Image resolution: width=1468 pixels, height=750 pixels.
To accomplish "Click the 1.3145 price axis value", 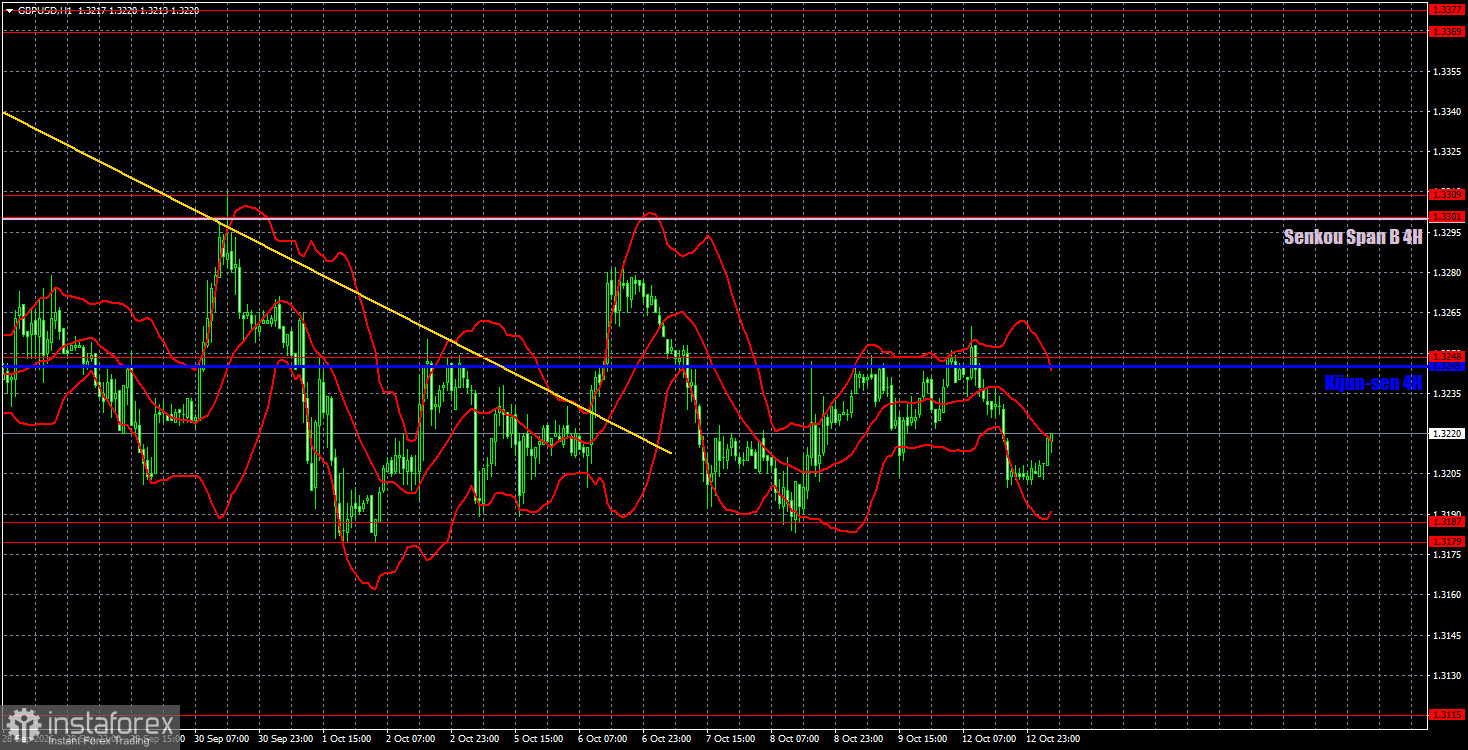I will pyautogui.click(x=1447, y=635).
